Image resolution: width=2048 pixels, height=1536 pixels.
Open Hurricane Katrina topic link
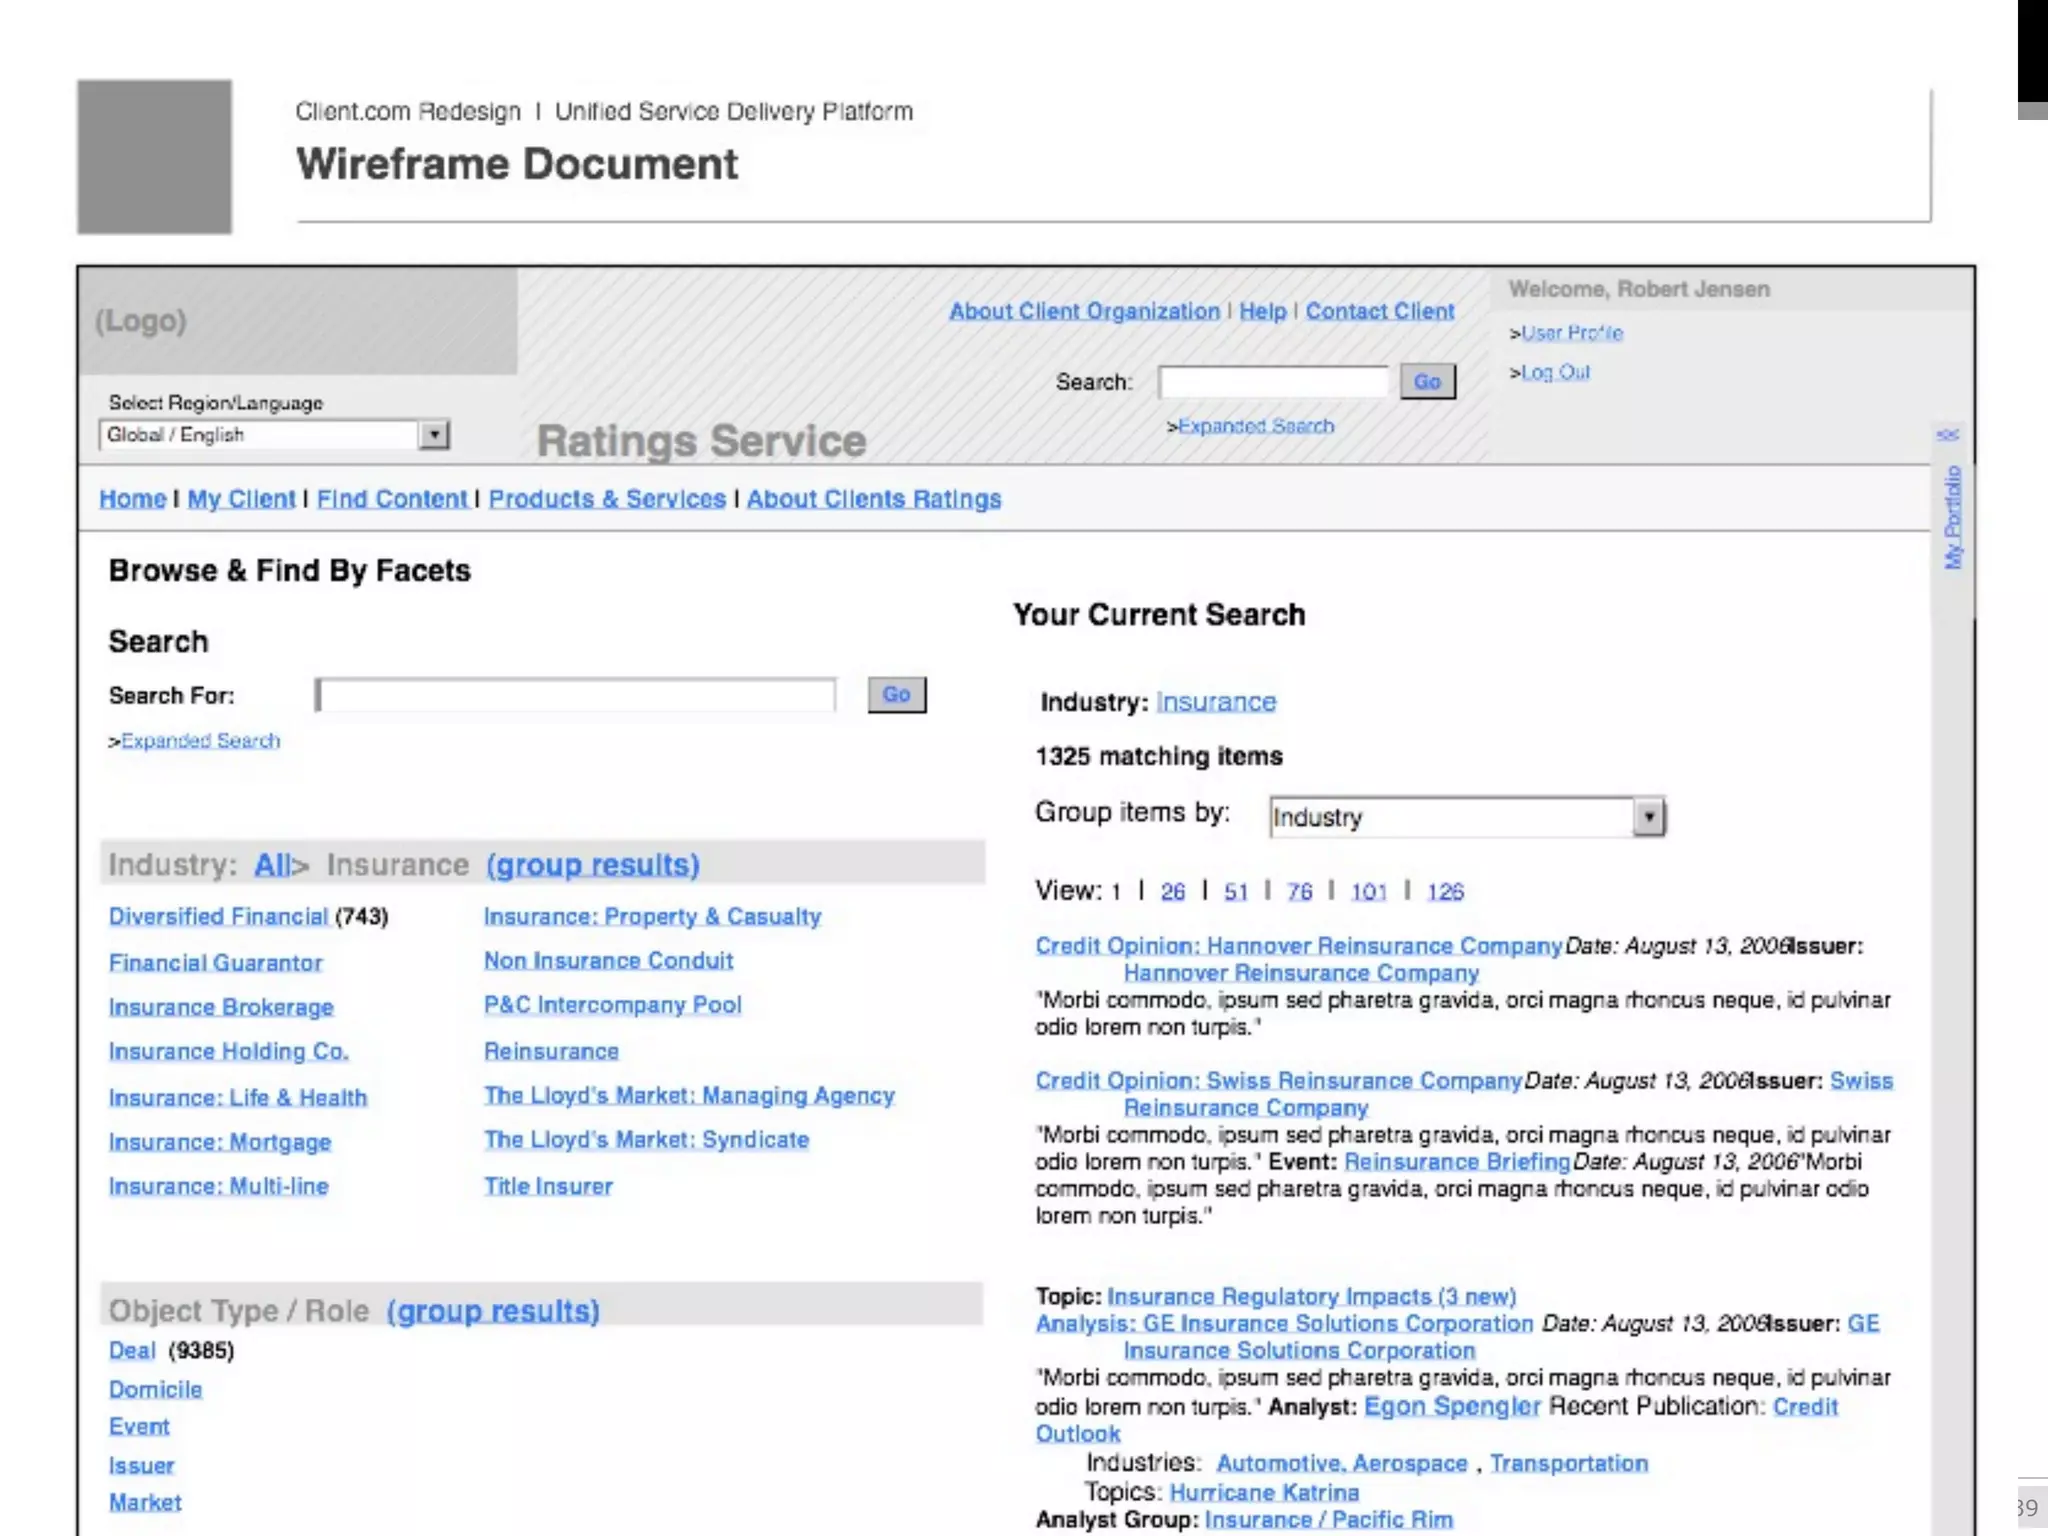point(1264,1492)
